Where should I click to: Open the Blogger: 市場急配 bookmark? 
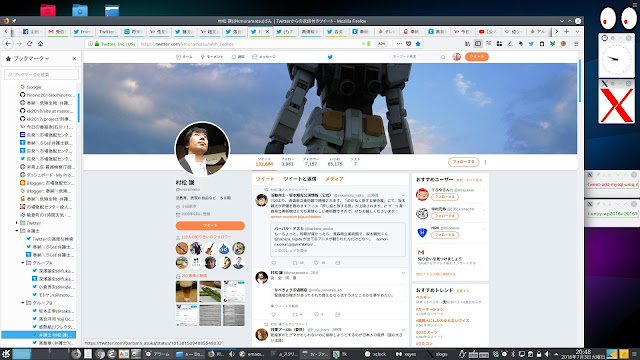[47, 183]
